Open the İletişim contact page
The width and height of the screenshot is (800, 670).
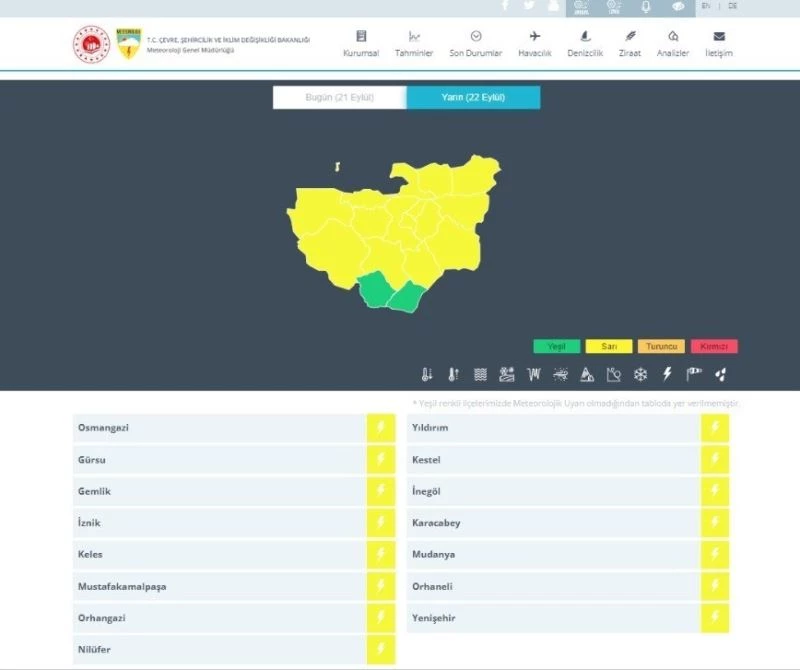pos(718,43)
